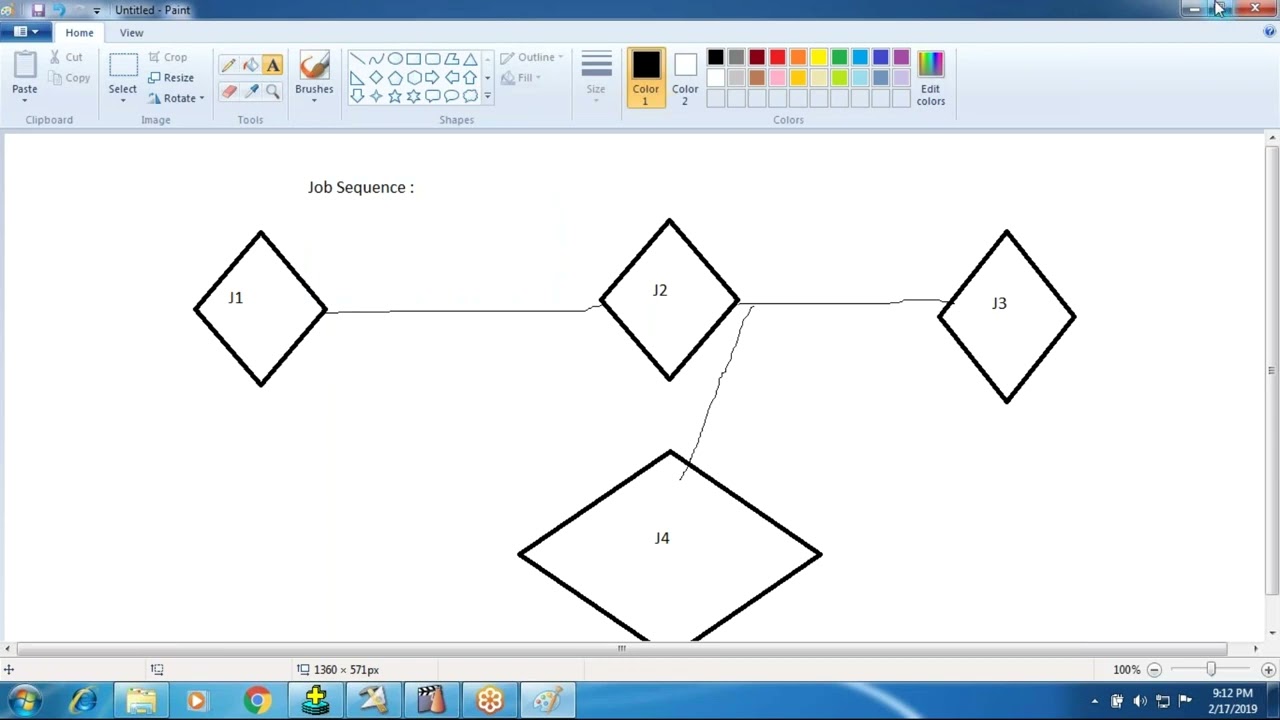Choose the Rounded rectangular callout shape

pos(433,96)
